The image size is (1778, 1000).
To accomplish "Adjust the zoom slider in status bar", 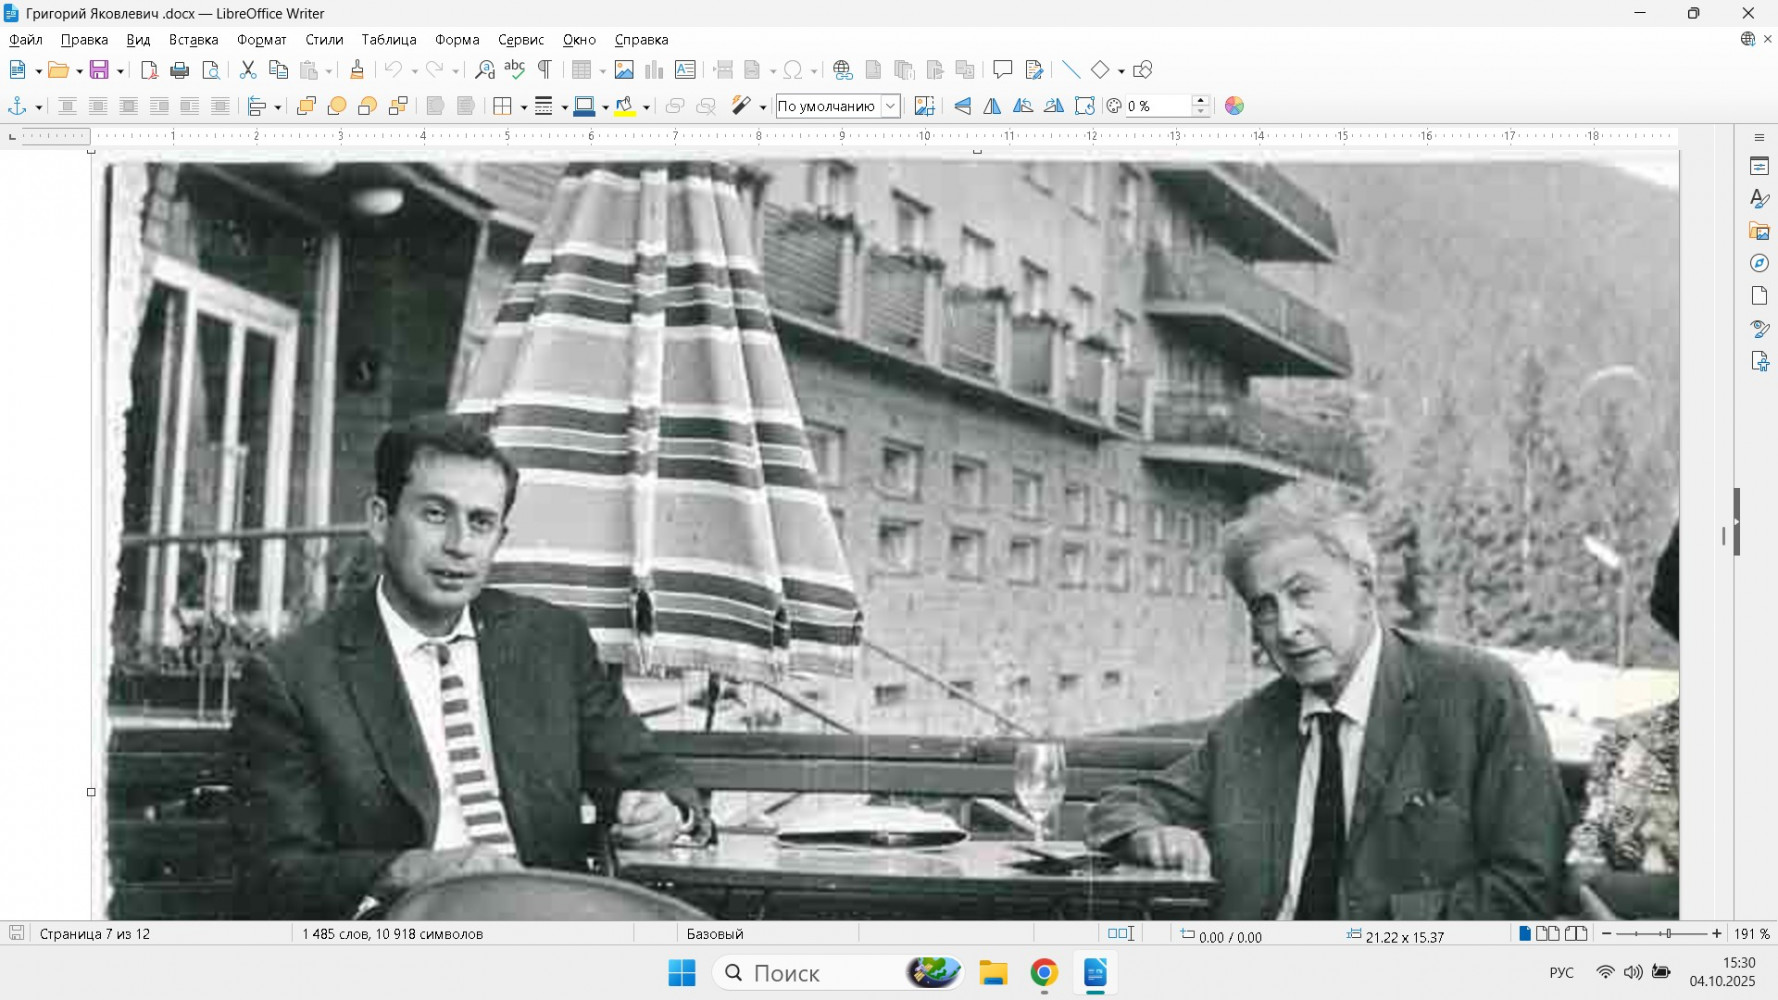I will pos(1666,934).
